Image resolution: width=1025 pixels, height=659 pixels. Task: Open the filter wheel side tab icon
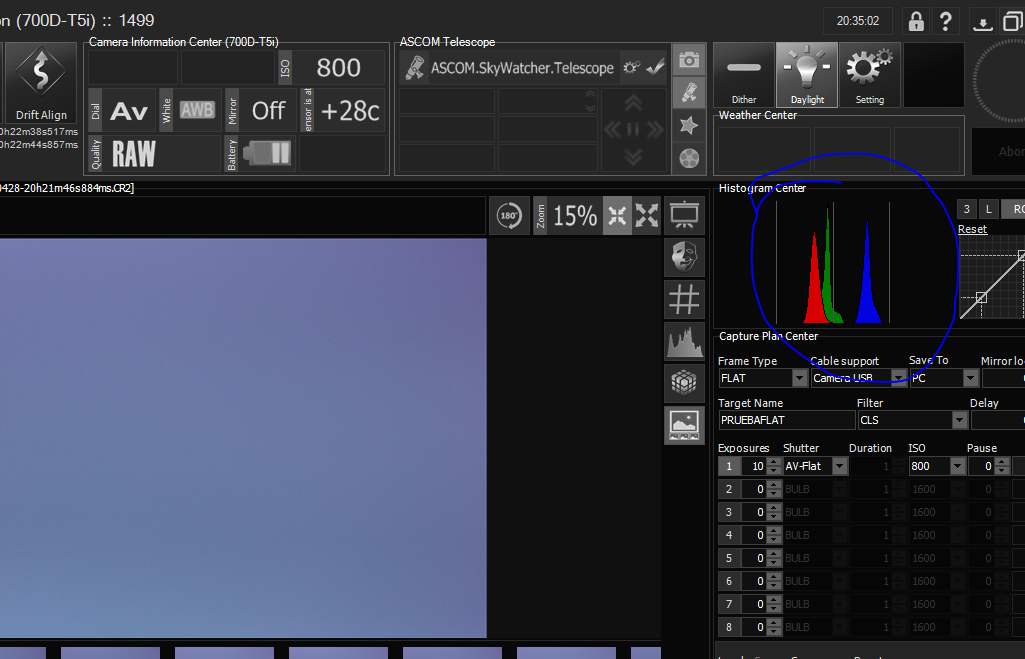[689, 158]
